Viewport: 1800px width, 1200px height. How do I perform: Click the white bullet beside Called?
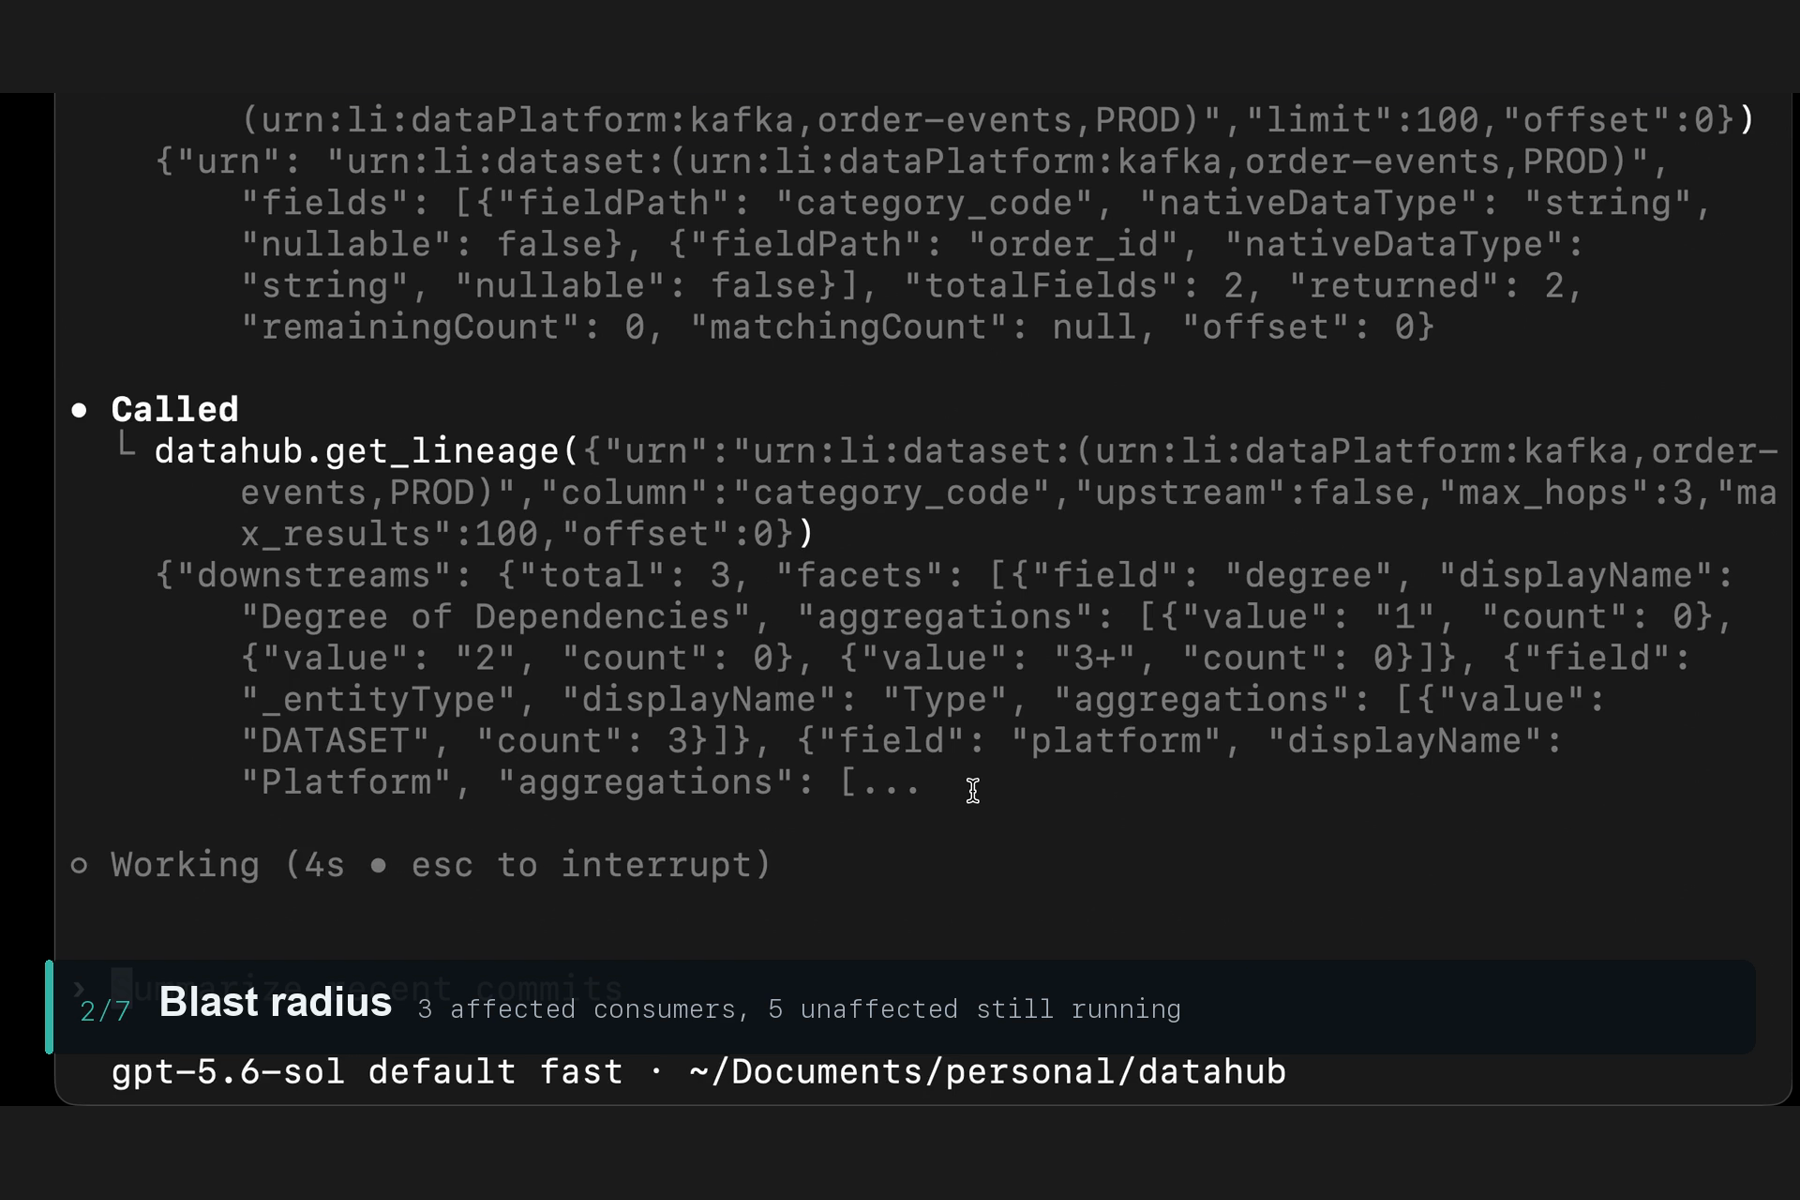(79, 410)
